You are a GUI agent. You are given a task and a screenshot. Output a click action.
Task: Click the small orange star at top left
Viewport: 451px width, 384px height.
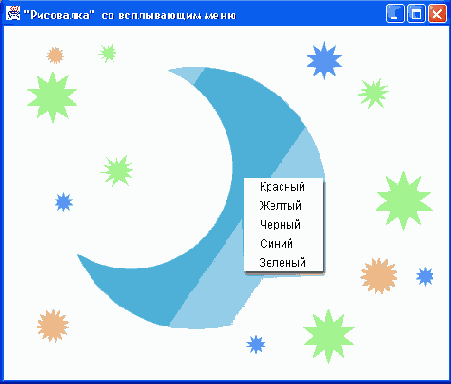click(x=55, y=55)
